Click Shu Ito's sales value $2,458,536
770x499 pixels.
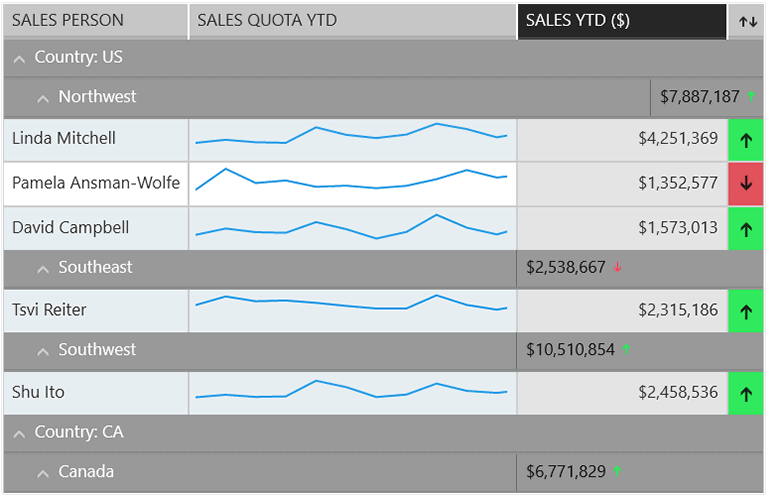[x=678, y=392]
